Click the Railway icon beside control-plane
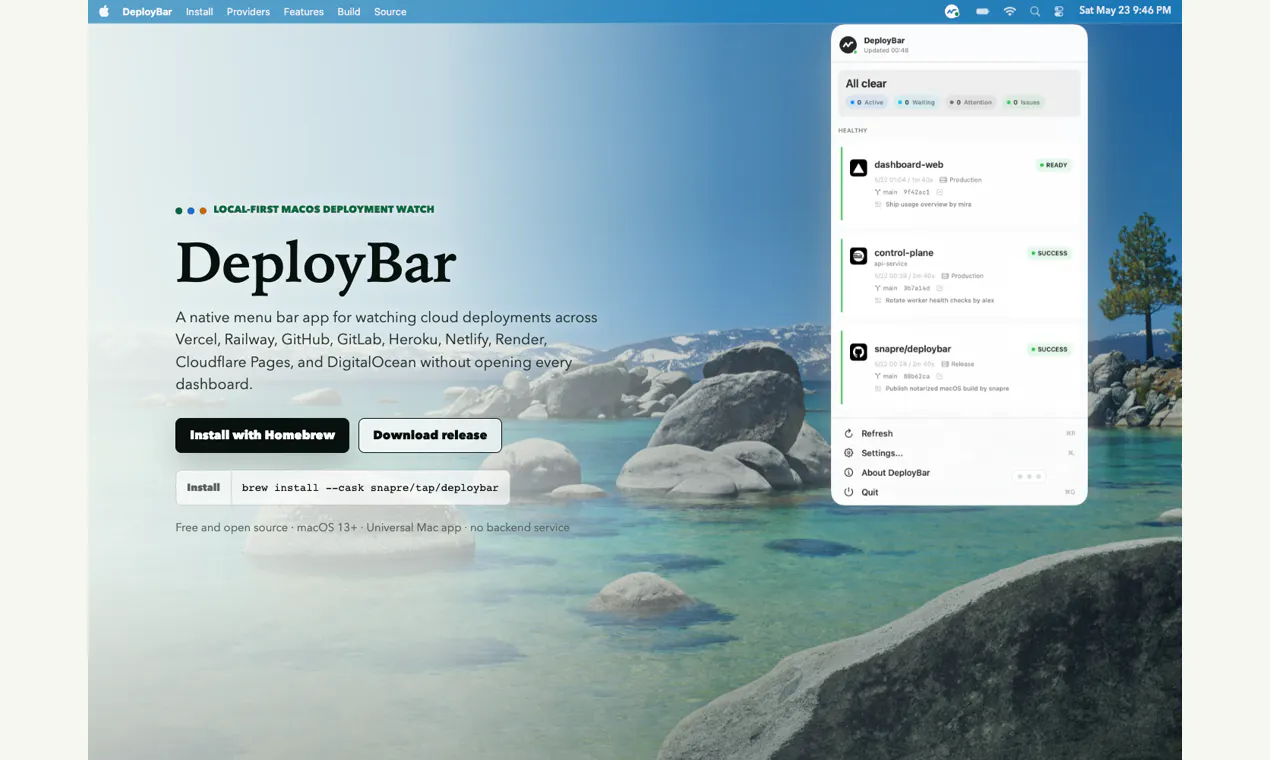This screenshot has width=1270, height=760. tap(858, 256)
